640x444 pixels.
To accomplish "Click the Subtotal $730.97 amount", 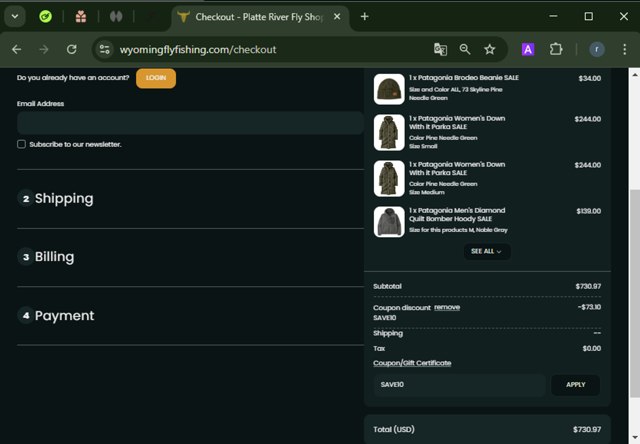I will tap(588, 286).
